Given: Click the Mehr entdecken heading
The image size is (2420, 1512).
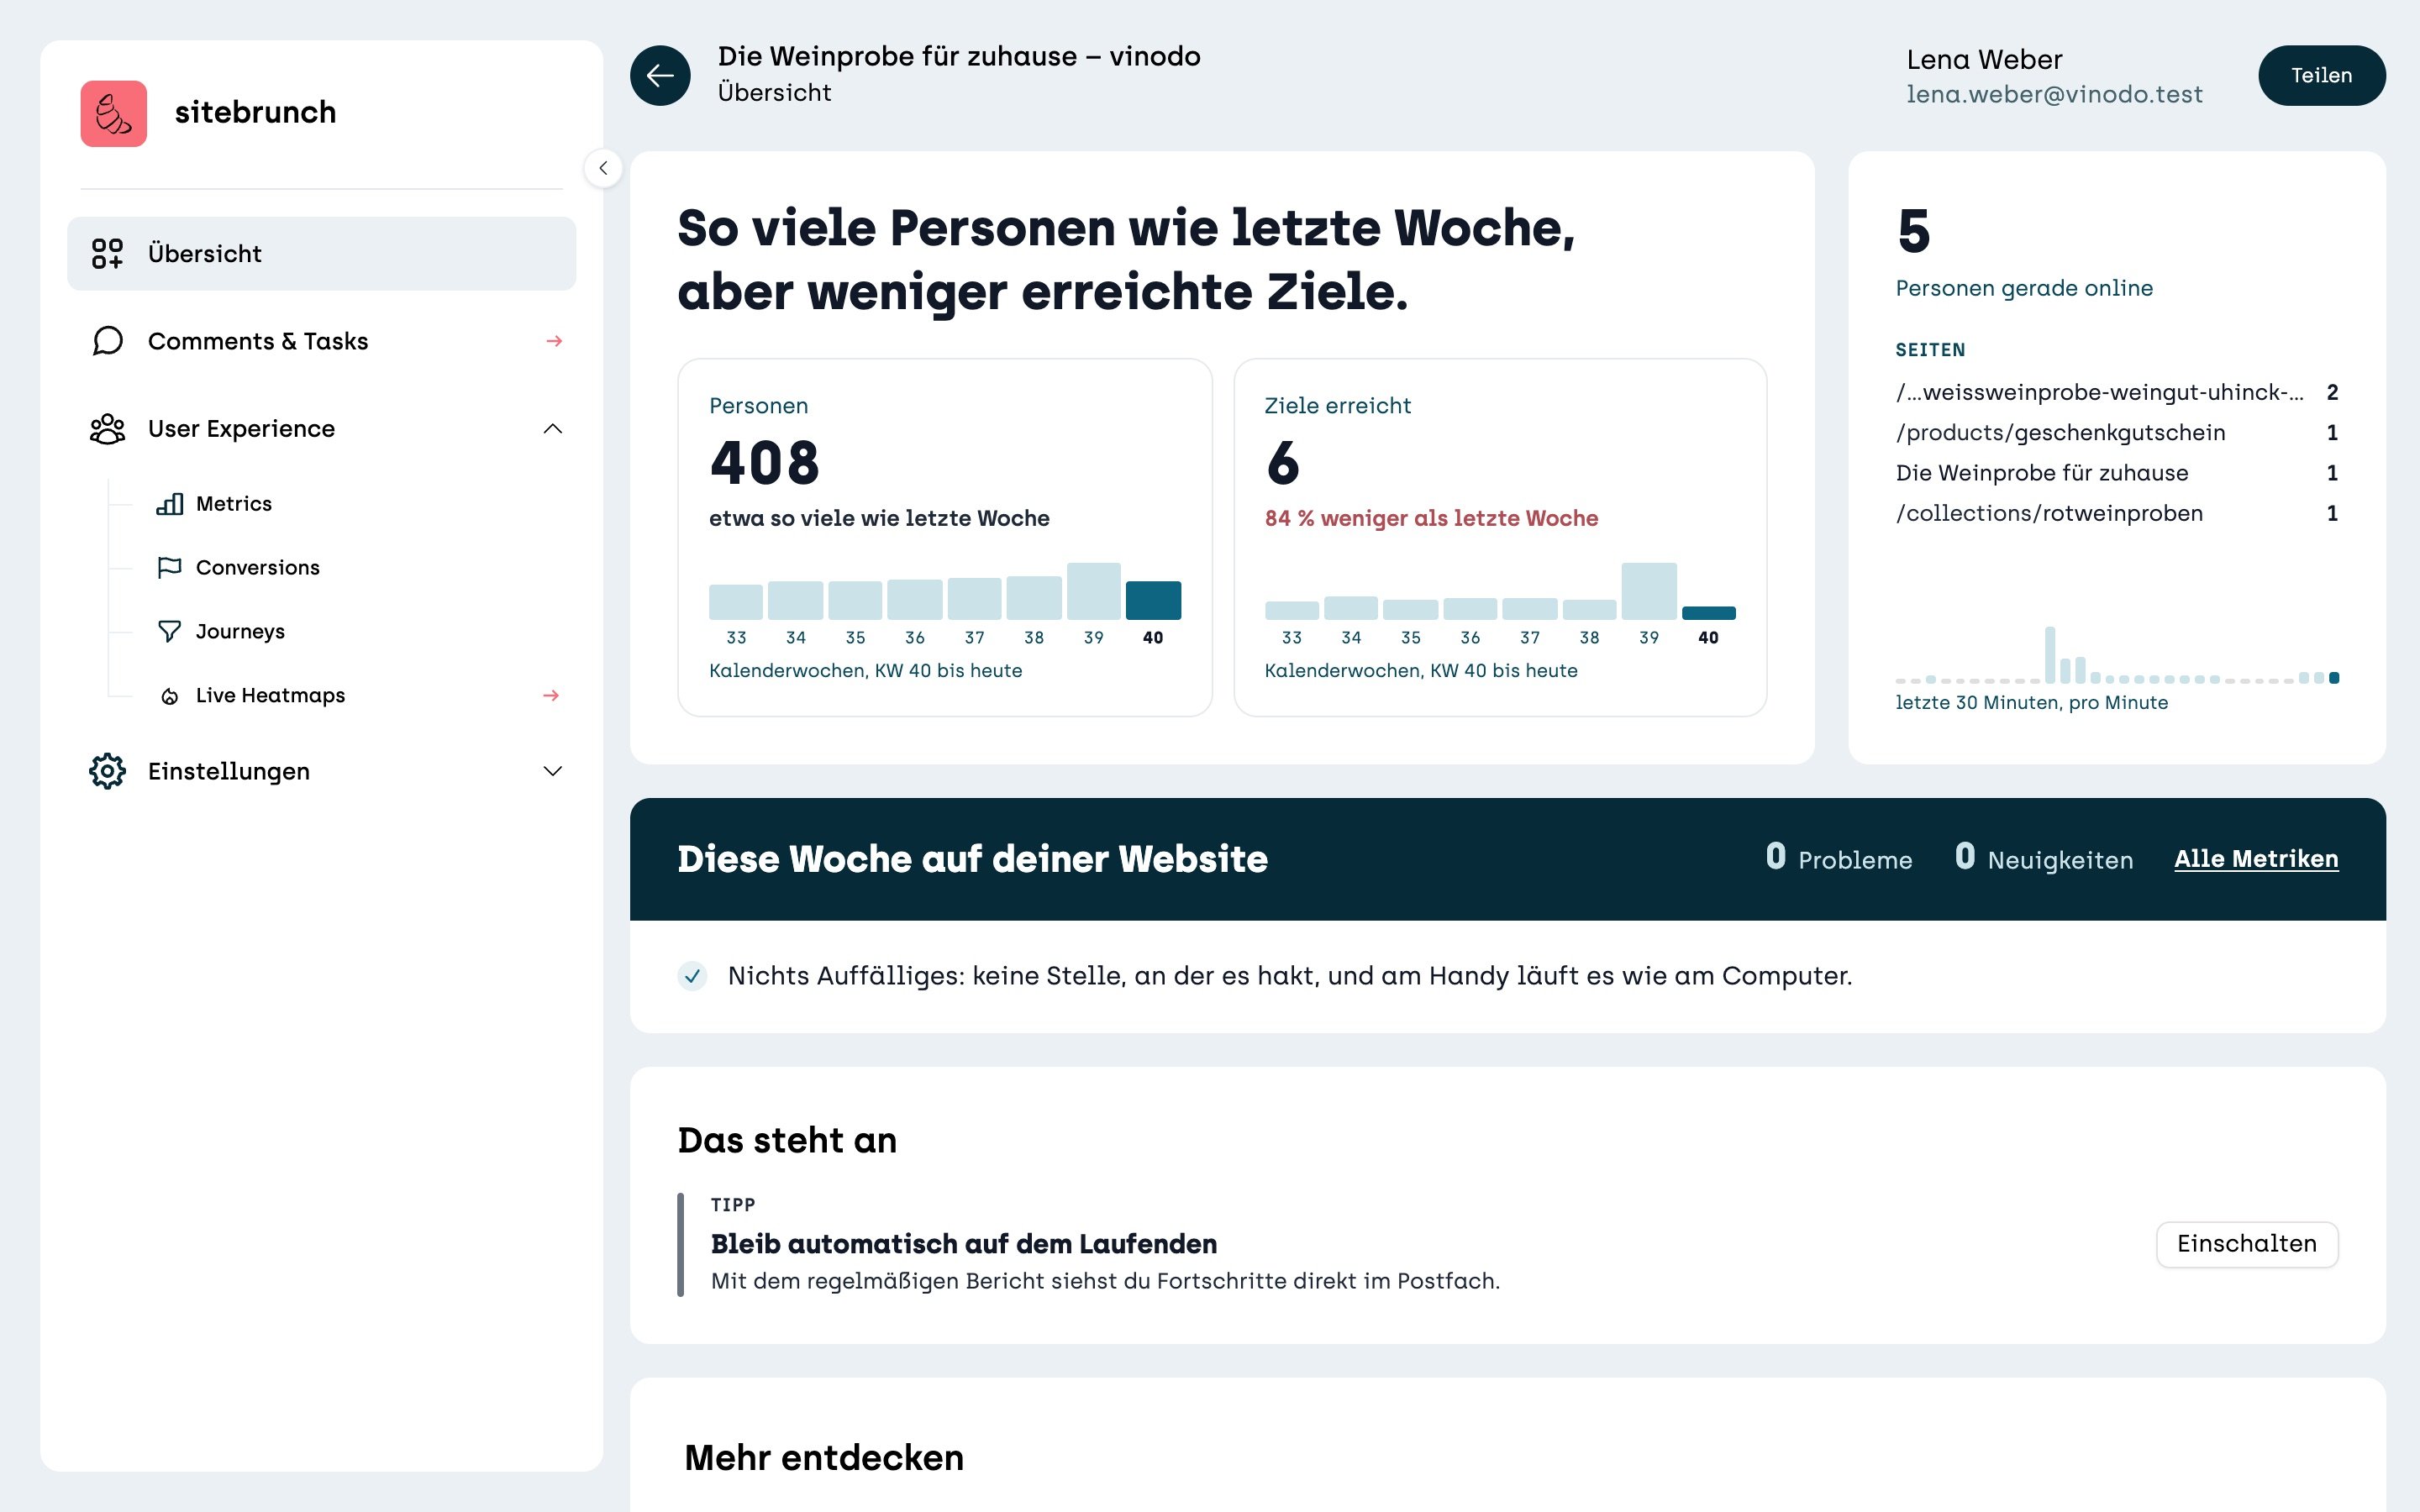Looking at the screenshot, I should click(x=824, y=1458).
